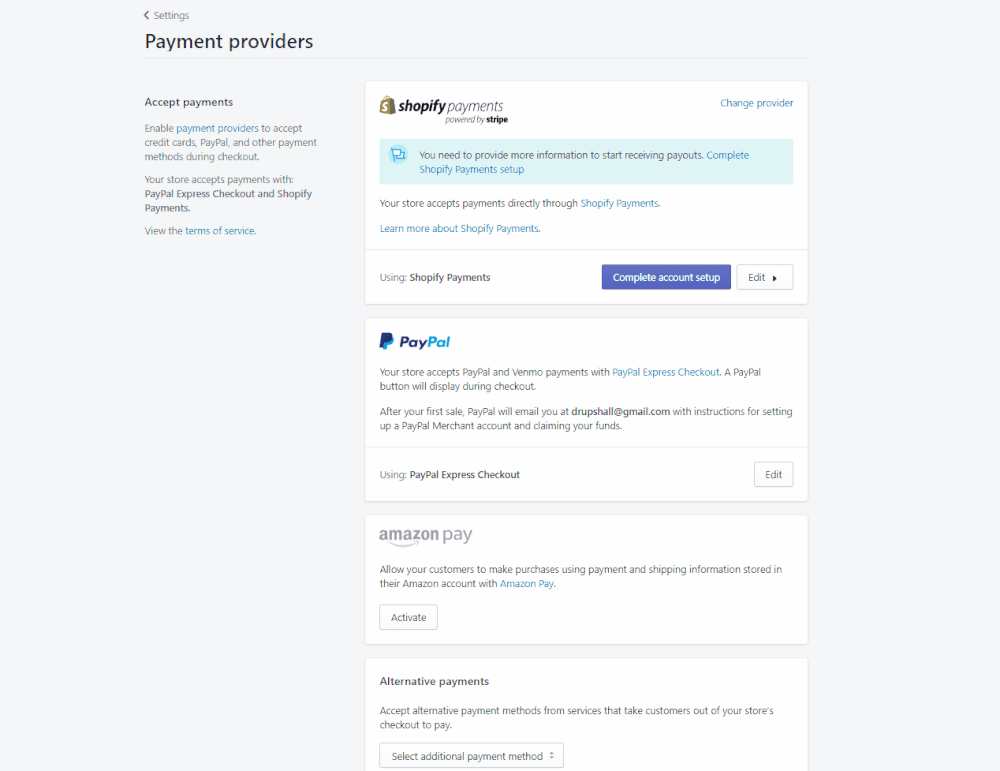Click the Shopify Payments logo
Image resolution: width=1000 pixels, height=771 pixels.
click(x=443, y=109)
